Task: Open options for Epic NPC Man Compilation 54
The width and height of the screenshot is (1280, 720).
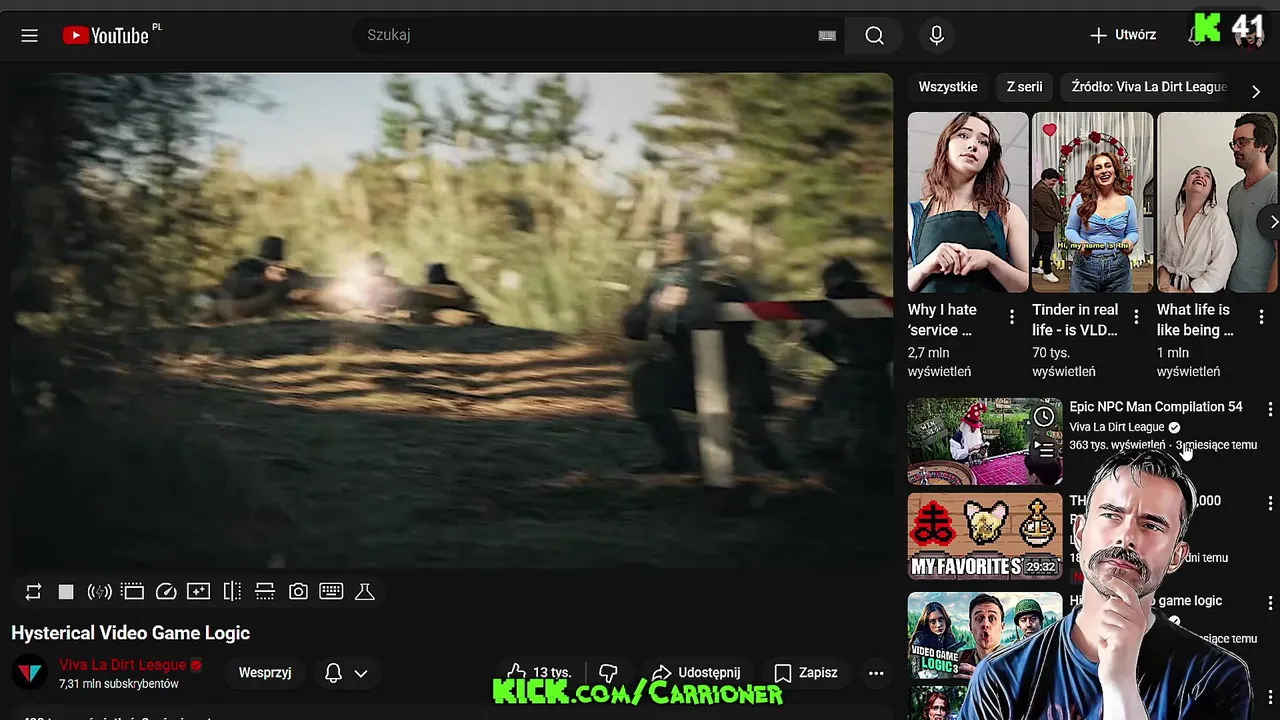Action: 1270,410
